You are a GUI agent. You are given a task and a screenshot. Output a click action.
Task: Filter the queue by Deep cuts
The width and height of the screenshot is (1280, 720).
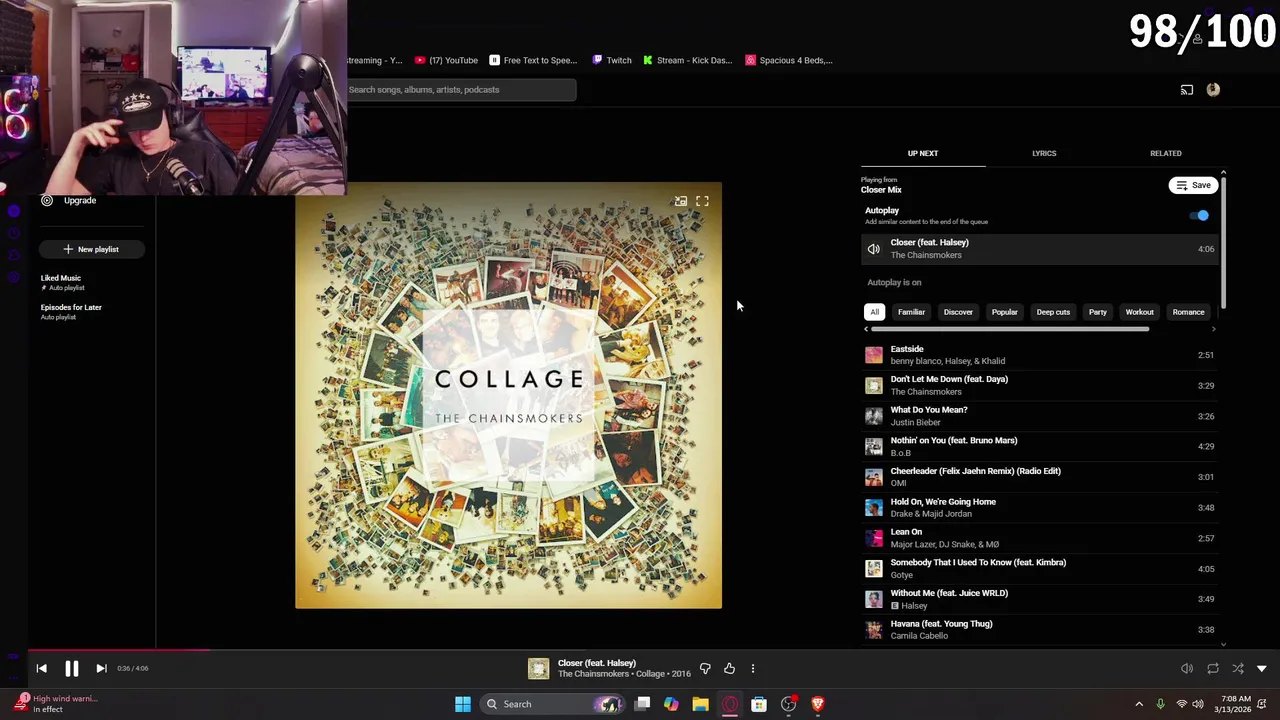[x=1053, y=312]
